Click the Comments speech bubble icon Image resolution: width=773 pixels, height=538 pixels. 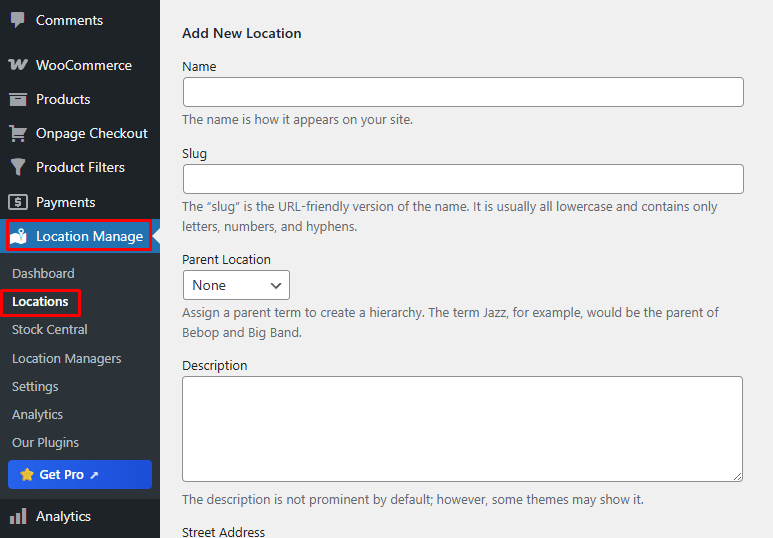pyautogui.click(x=18, y=20)
